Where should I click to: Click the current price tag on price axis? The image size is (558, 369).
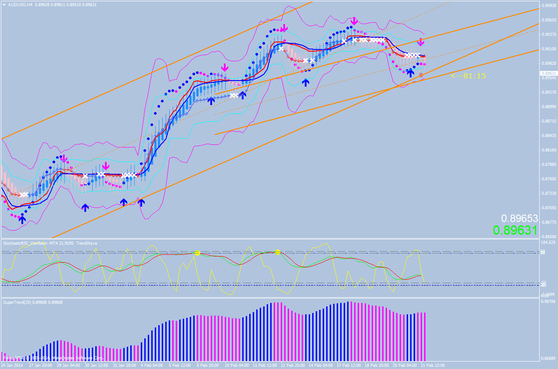[x=548, y=74]
